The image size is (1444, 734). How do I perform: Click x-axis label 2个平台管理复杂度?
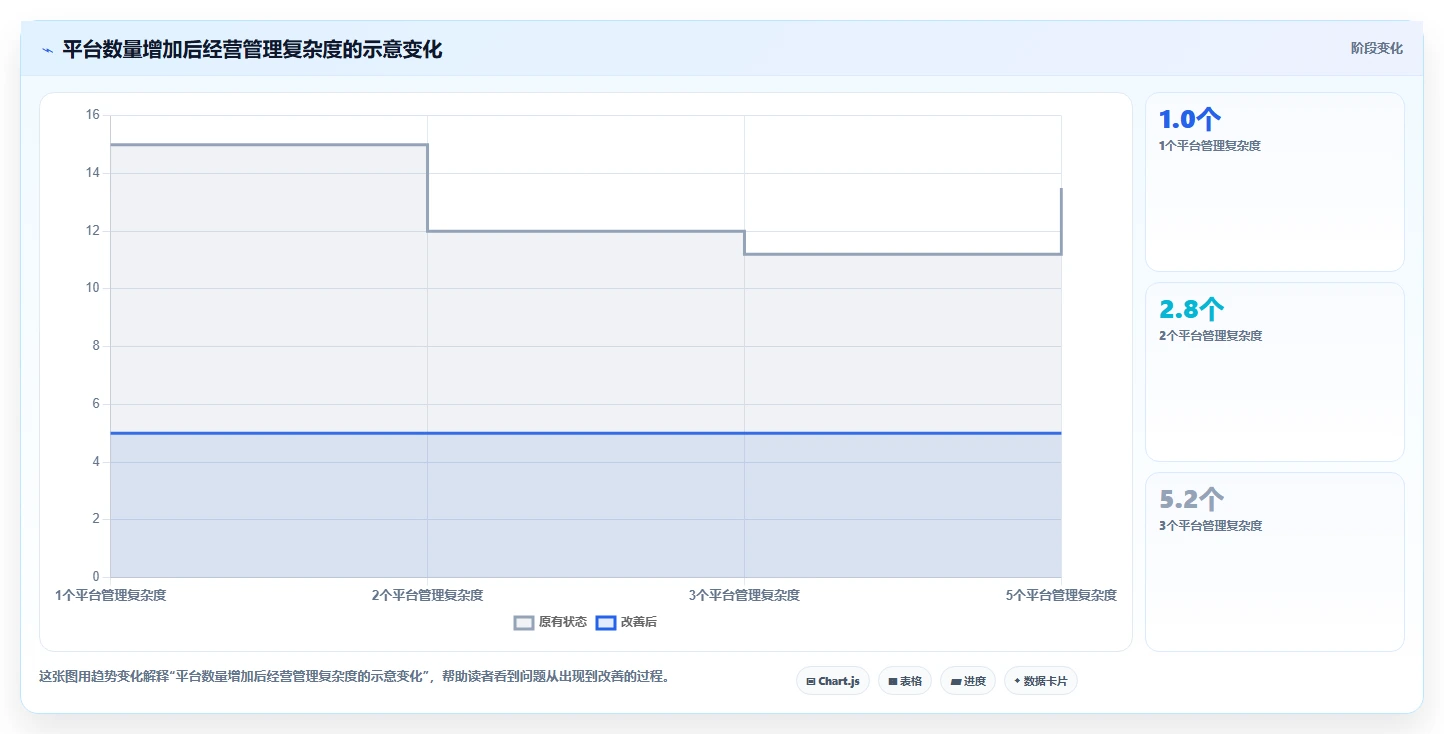coord(427,595)
